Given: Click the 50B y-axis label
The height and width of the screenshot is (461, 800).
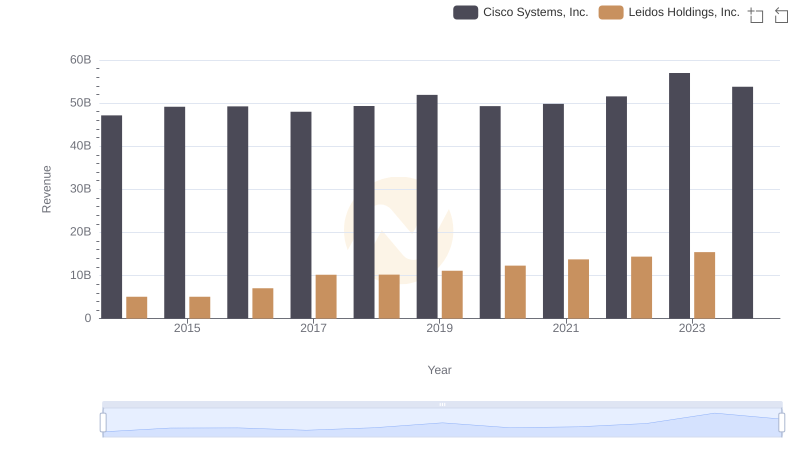Looking at the screenshot, I should point(81,103).
